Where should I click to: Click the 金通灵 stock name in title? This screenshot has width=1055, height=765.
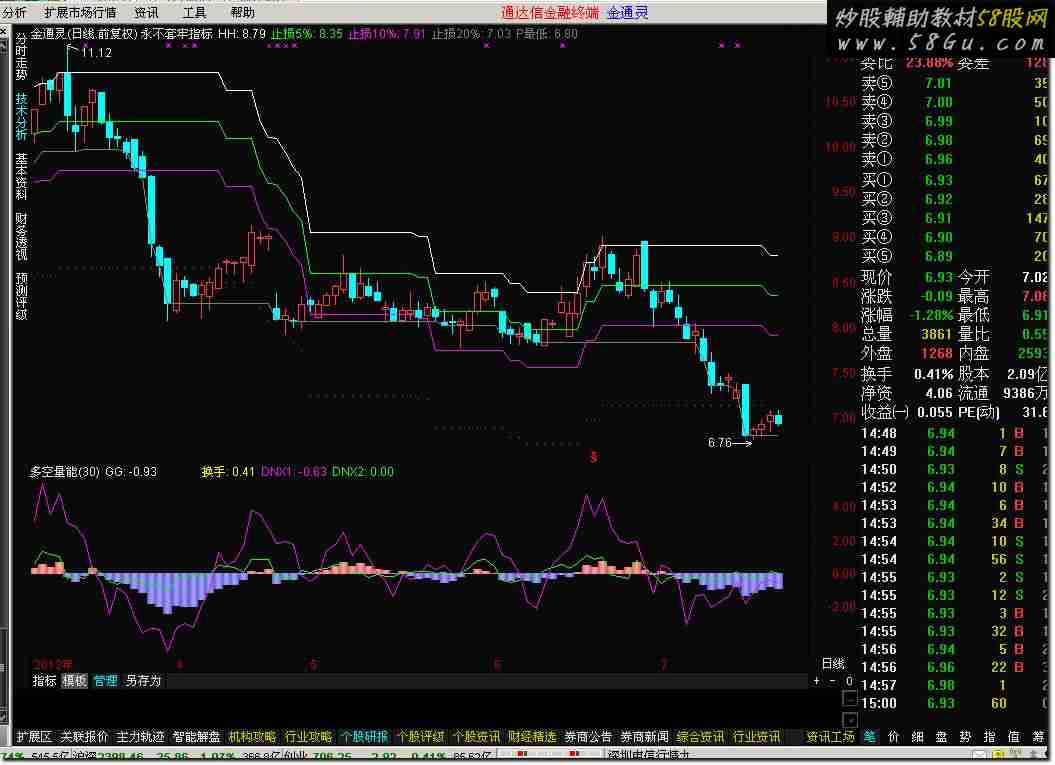(48, 34)
